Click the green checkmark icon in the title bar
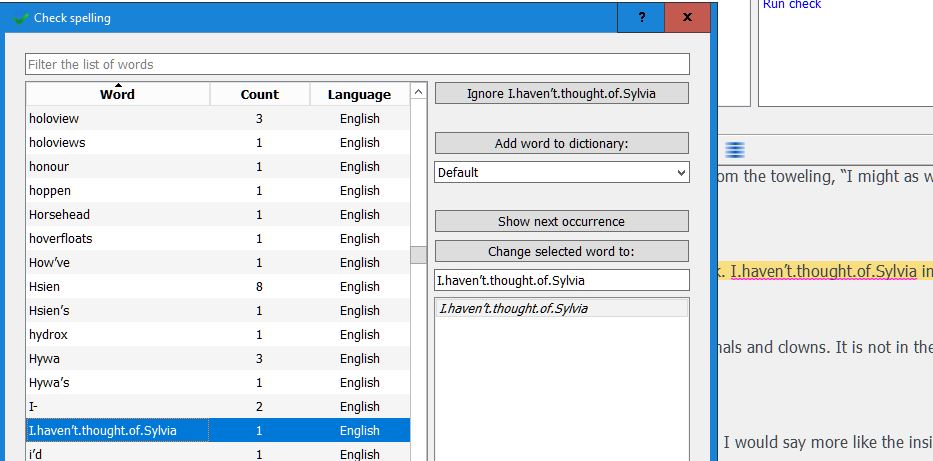This screenshot has height=461, width=933. coord(21,18)
